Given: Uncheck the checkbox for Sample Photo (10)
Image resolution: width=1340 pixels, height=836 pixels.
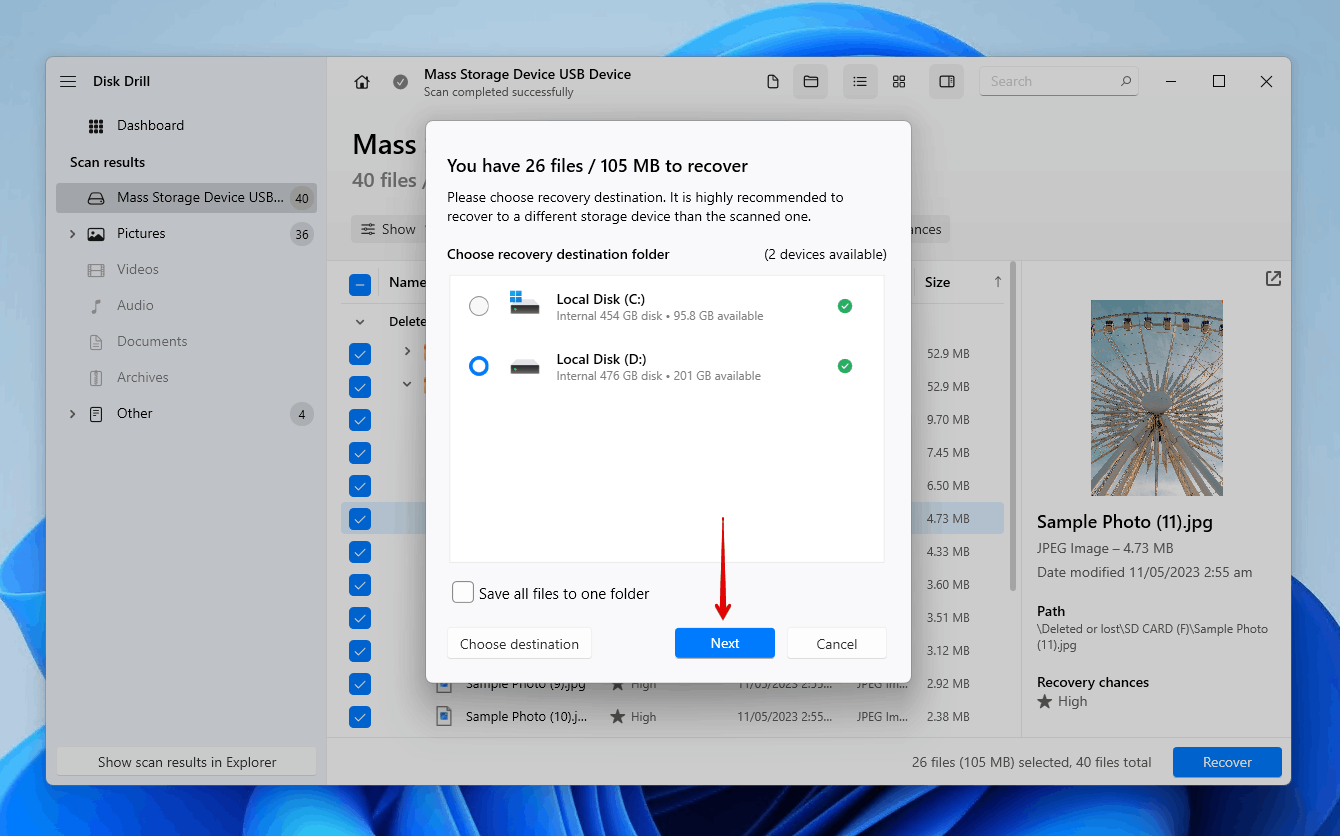Looking at the screenshot, I should [x=360, y=717].
